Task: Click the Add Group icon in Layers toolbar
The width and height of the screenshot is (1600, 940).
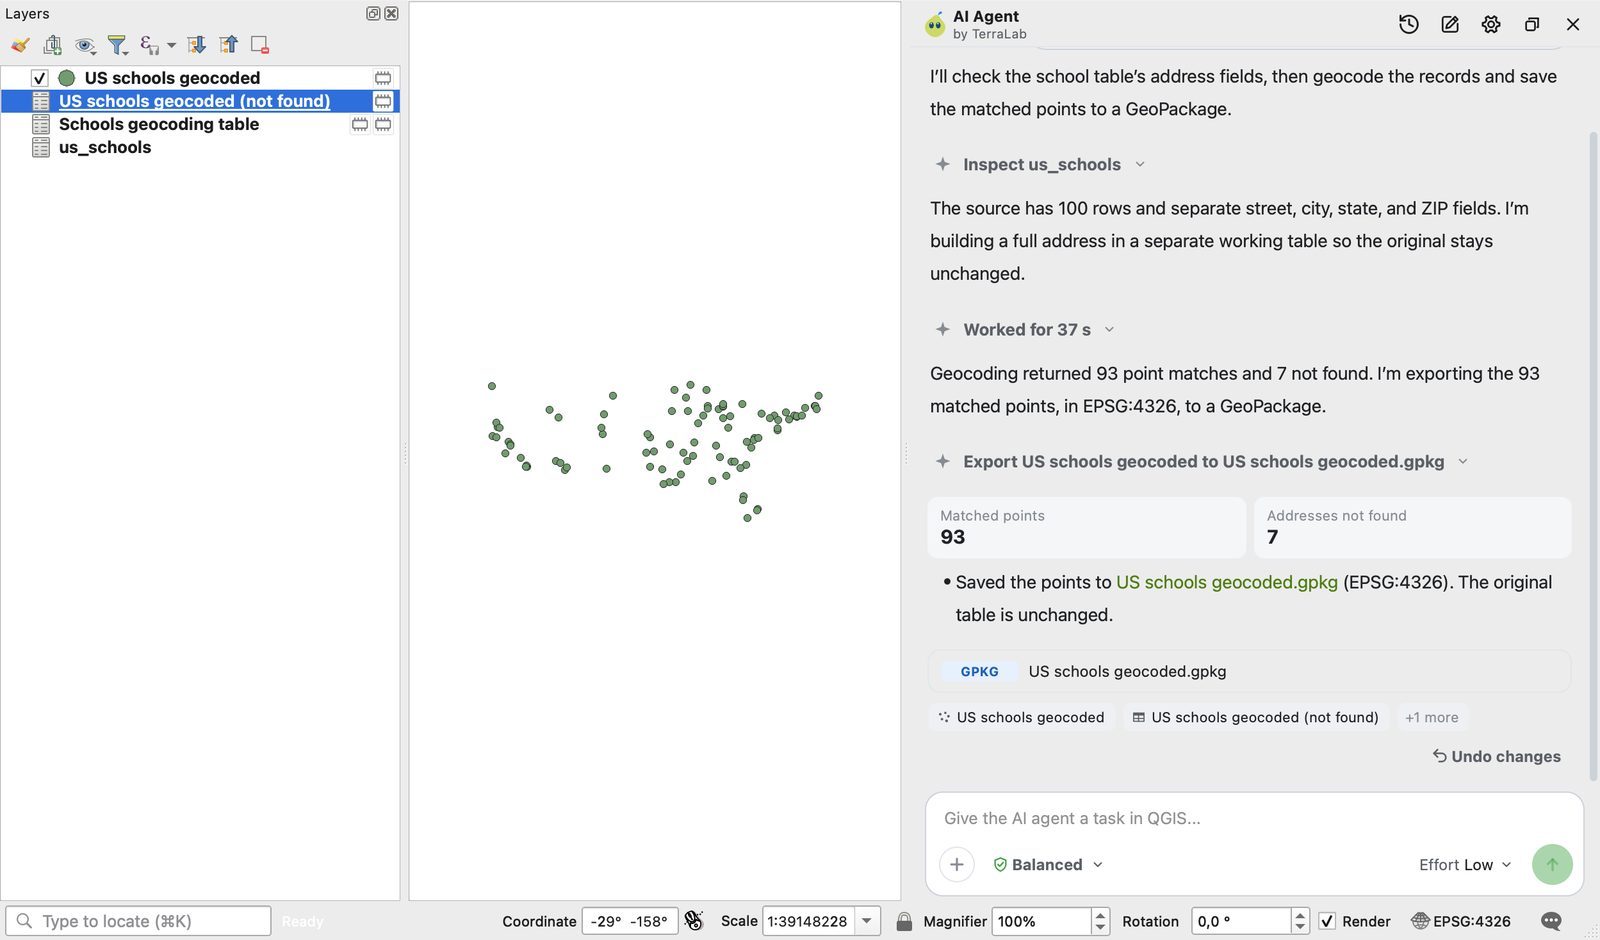Action: pyautogui.click(x=53, y=45)
